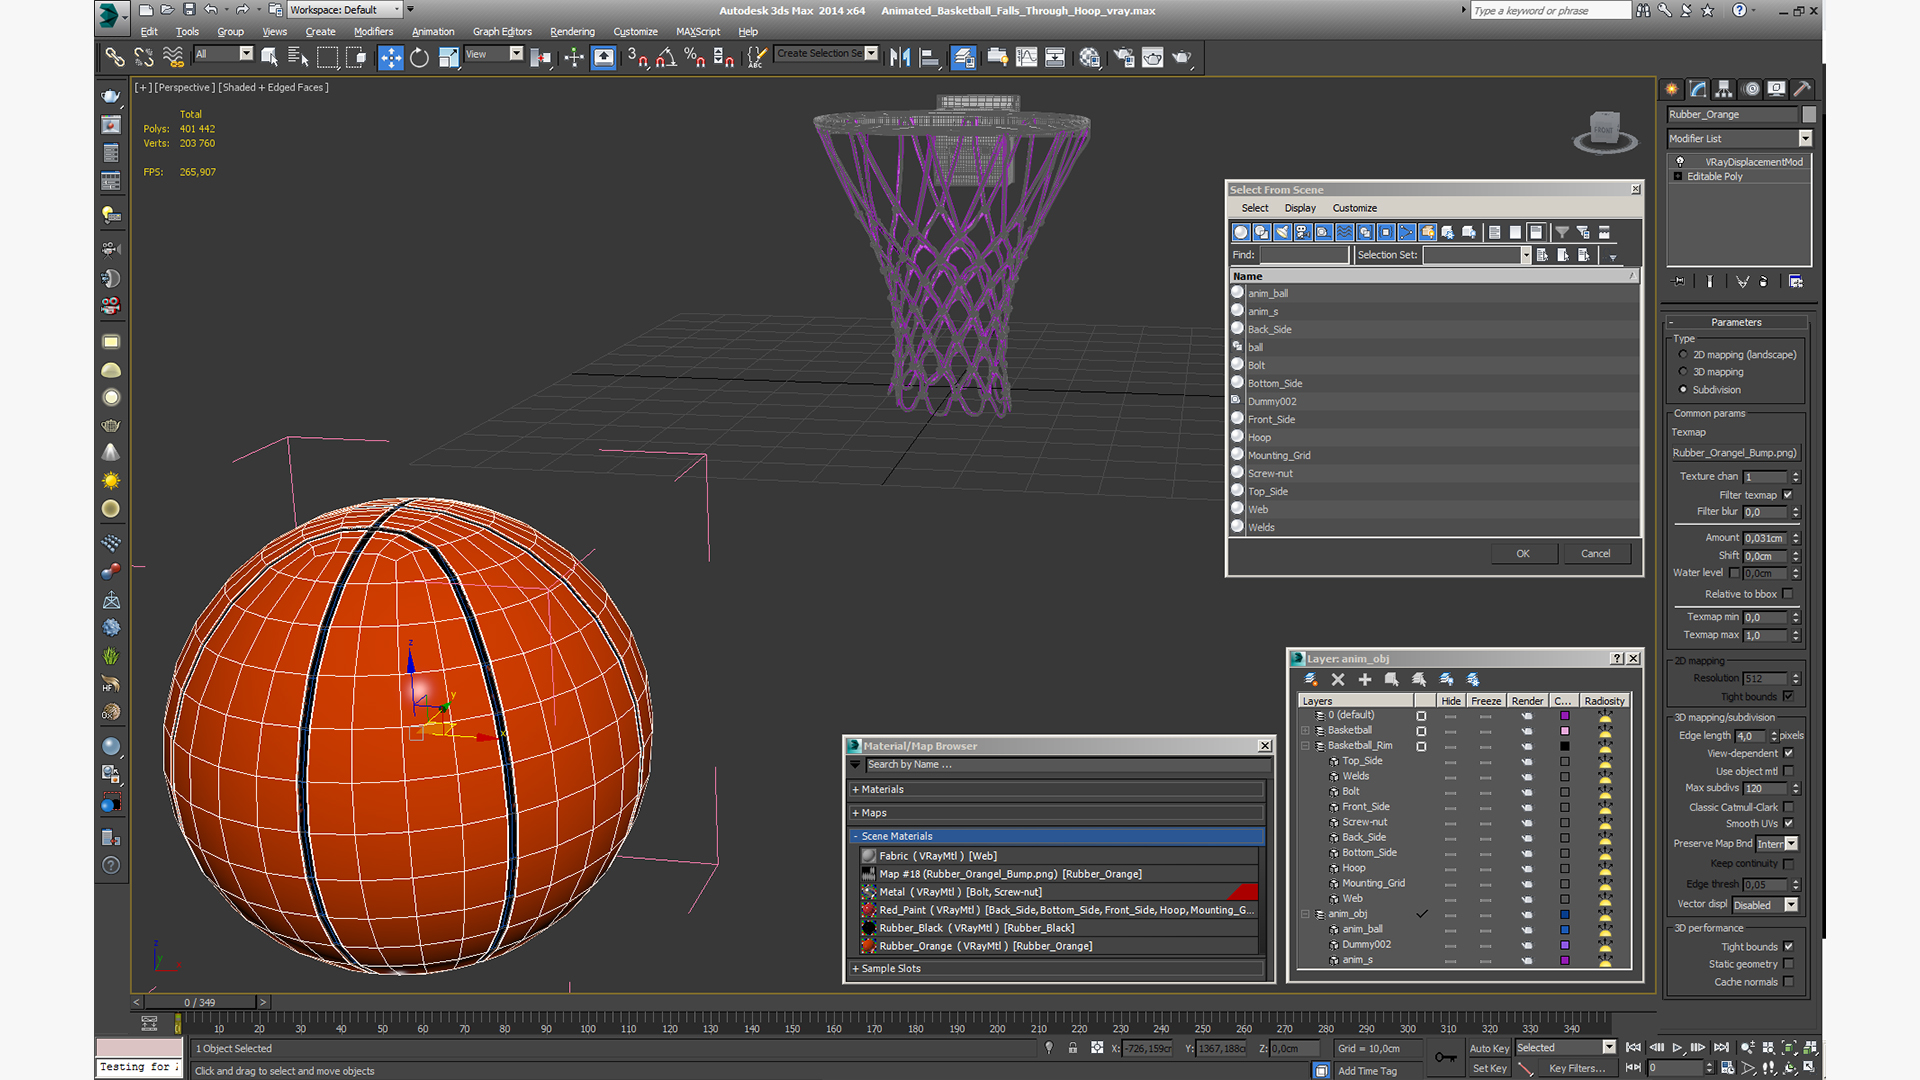1920x1080 pixels.
Task: Open the Curve Editor from toolbar
Action: (1027, 57)
